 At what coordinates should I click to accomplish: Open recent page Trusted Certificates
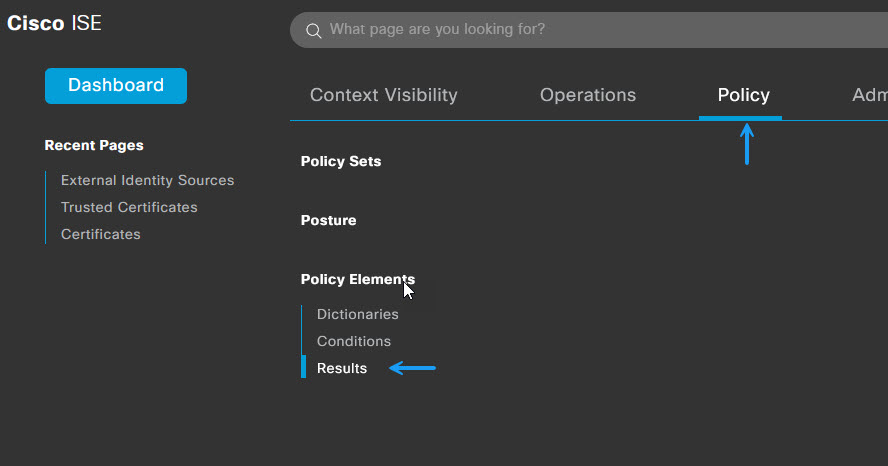(x=129, y=207)
